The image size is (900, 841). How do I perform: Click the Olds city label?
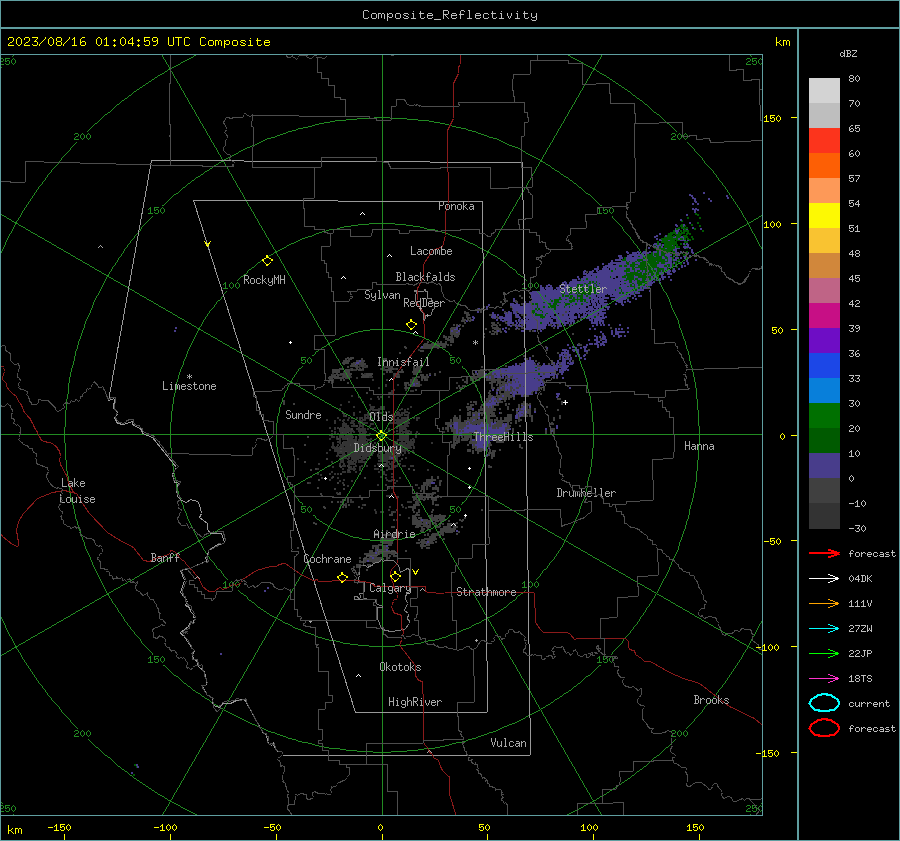pos(381,417)
